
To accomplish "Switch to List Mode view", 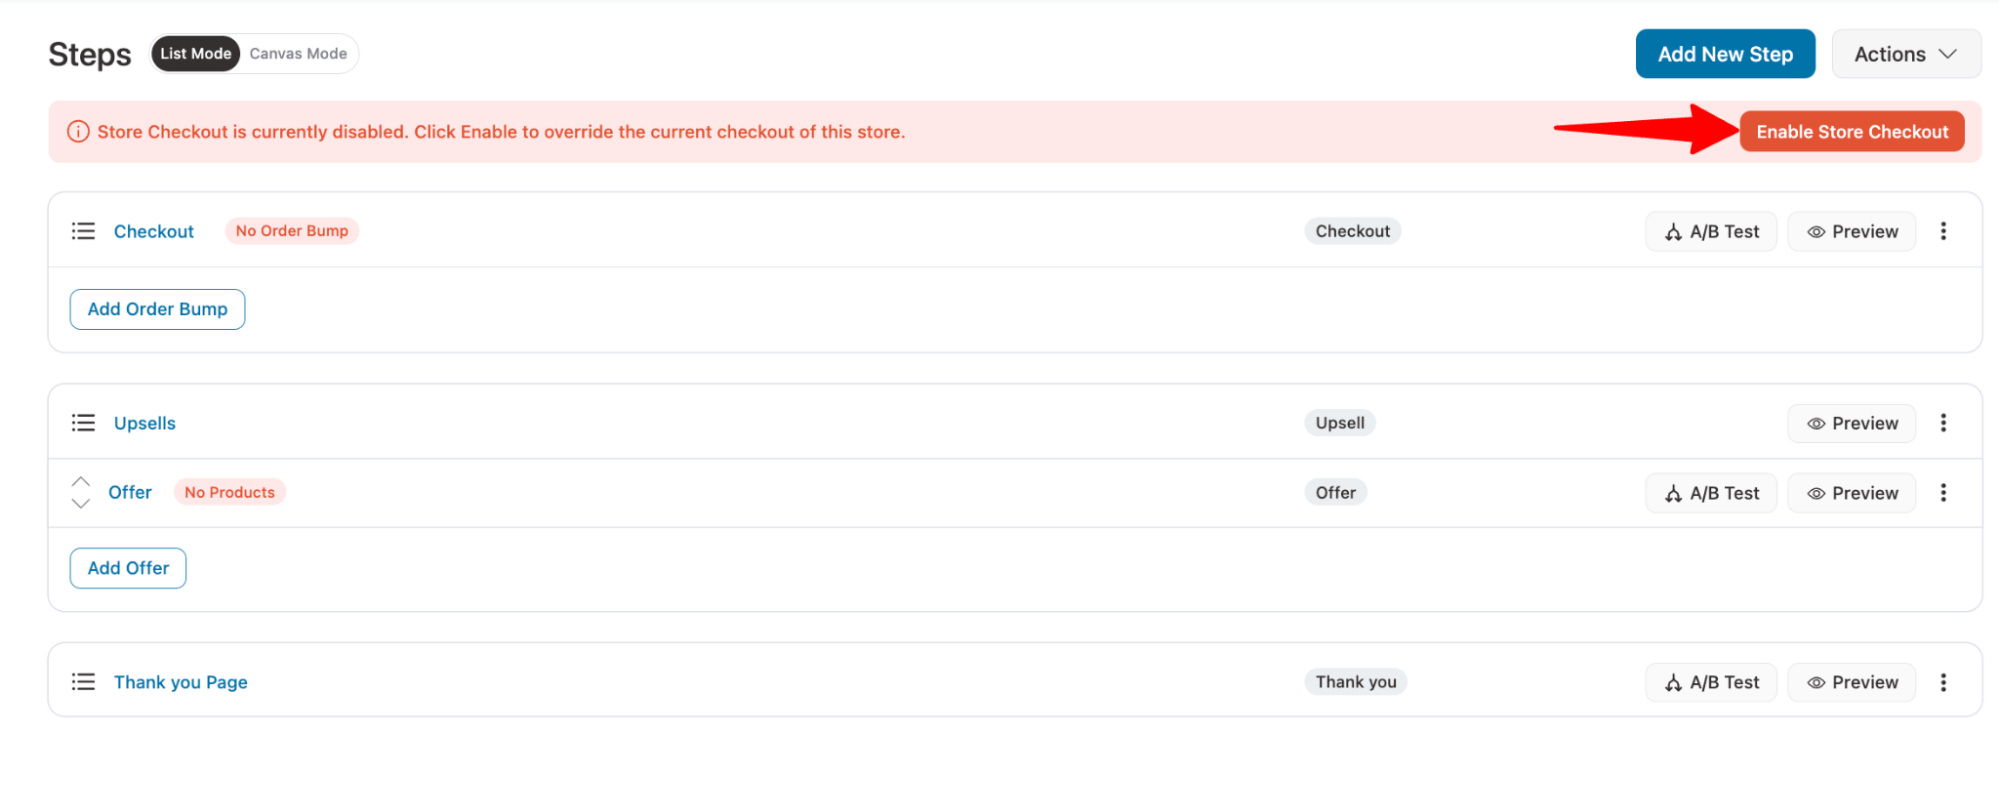I will (196, 54).
